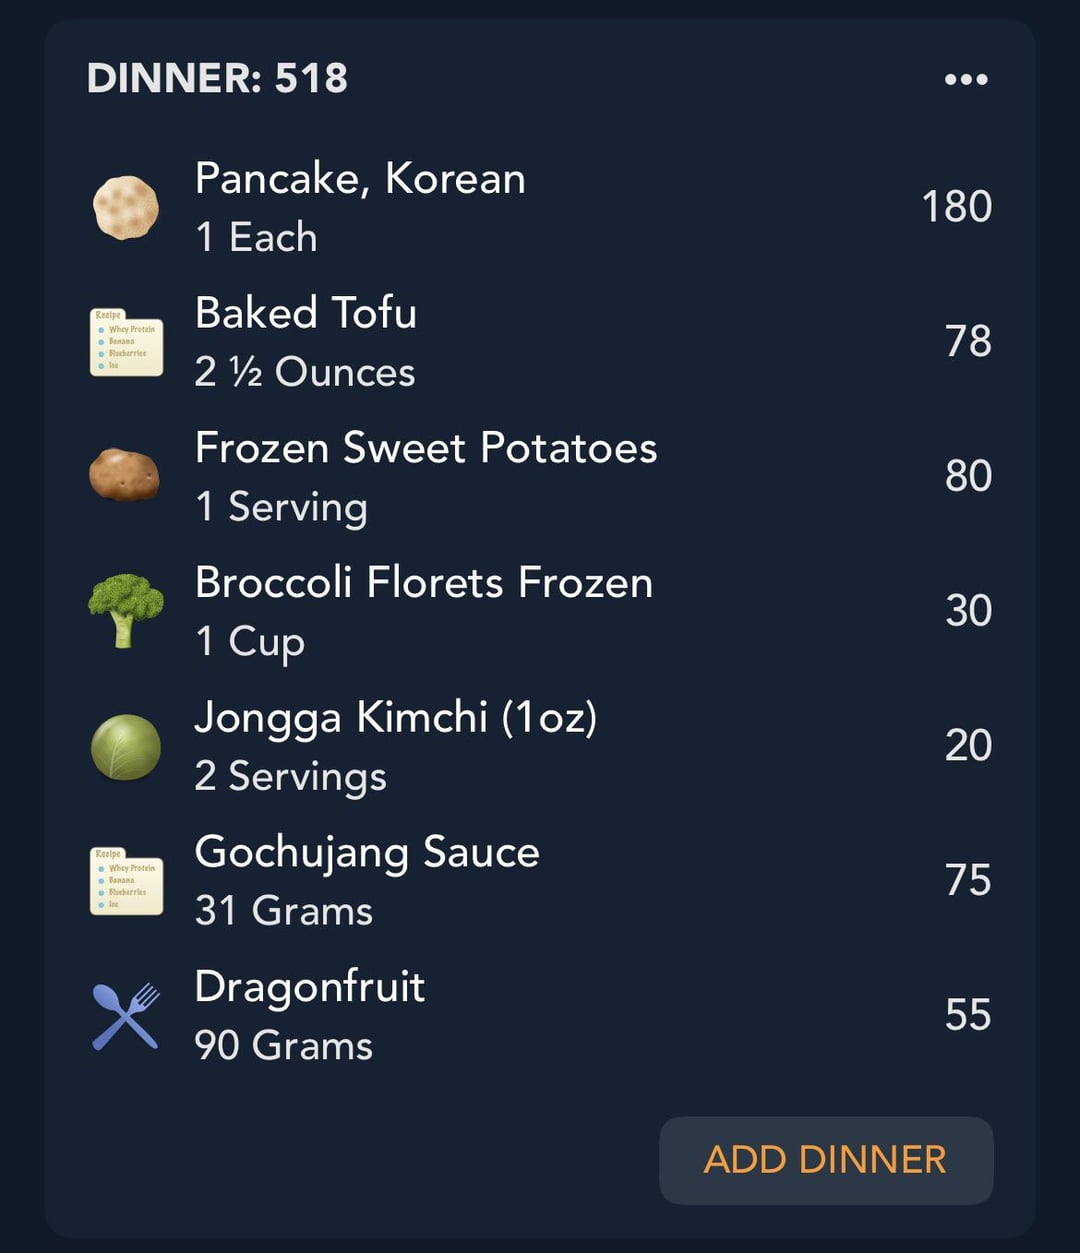
Task: Open the Frozen Sweet Potatoes entry
Action: [x=426, y=448]
